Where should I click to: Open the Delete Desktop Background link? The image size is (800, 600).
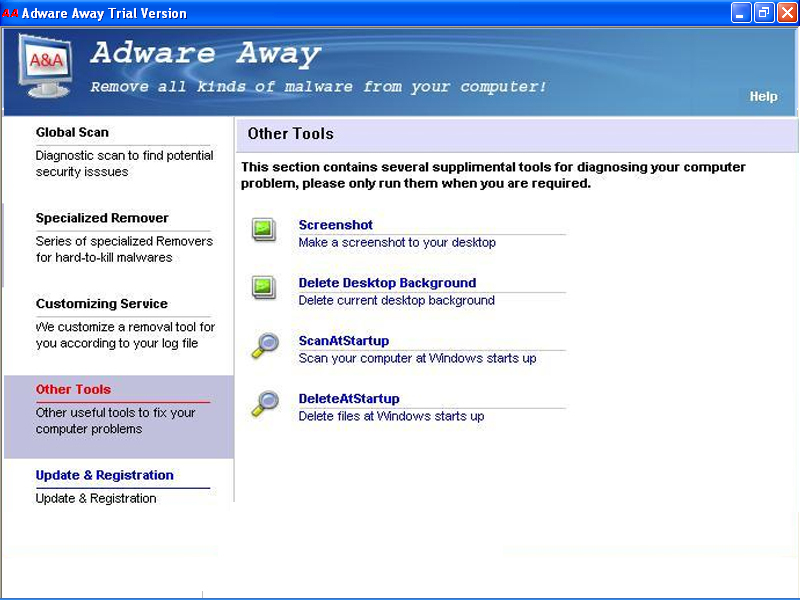[x=387, y=283]
